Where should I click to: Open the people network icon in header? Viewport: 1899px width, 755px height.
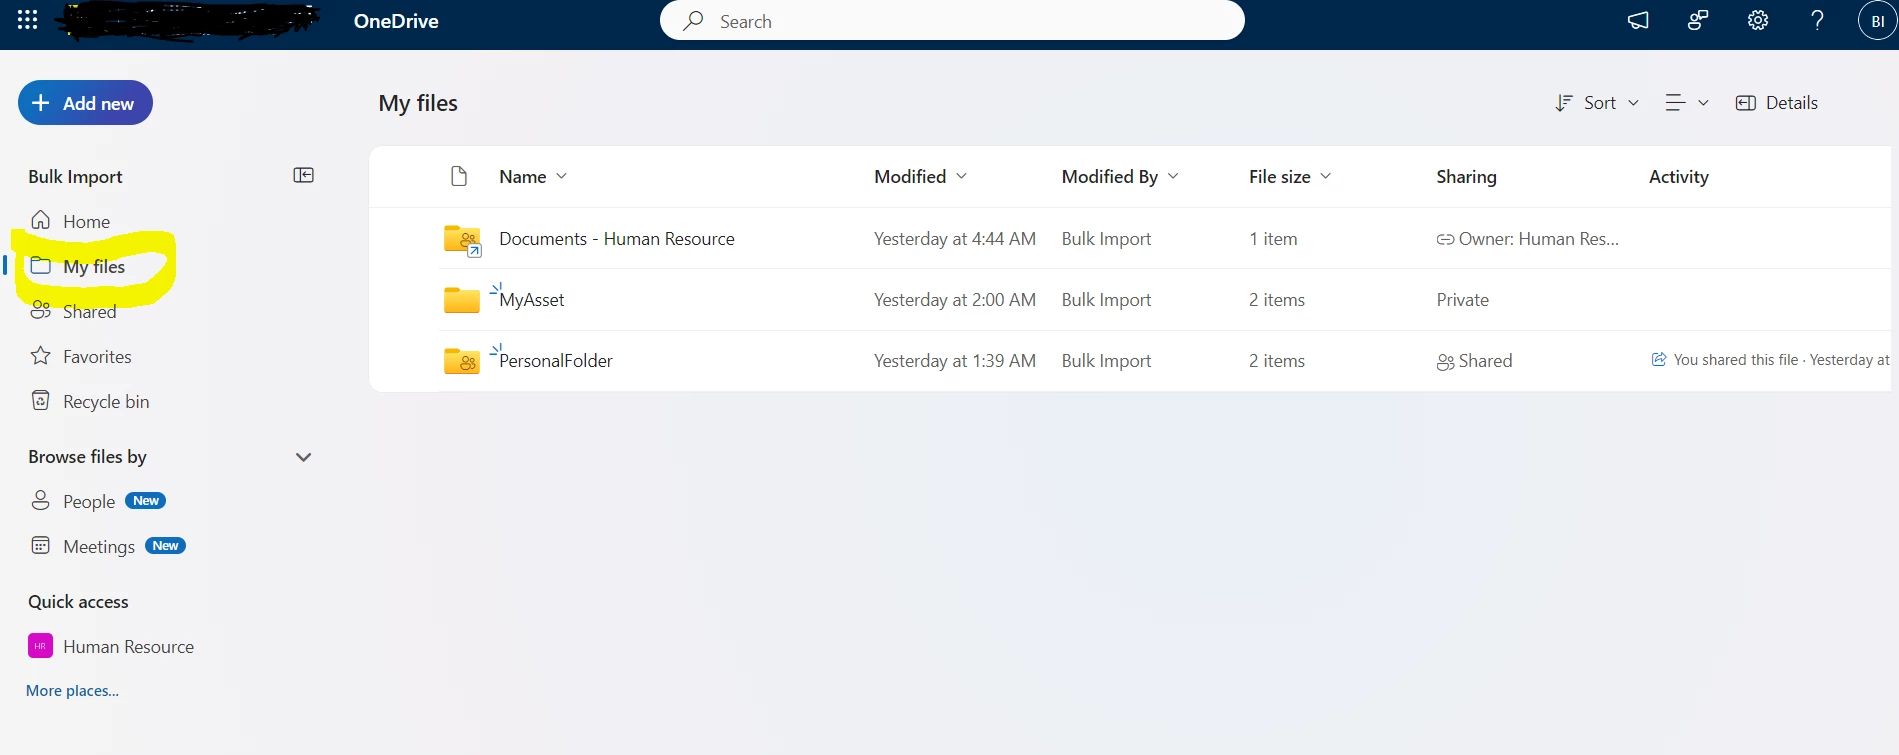pyautogui.click(x=1698, y=20)
